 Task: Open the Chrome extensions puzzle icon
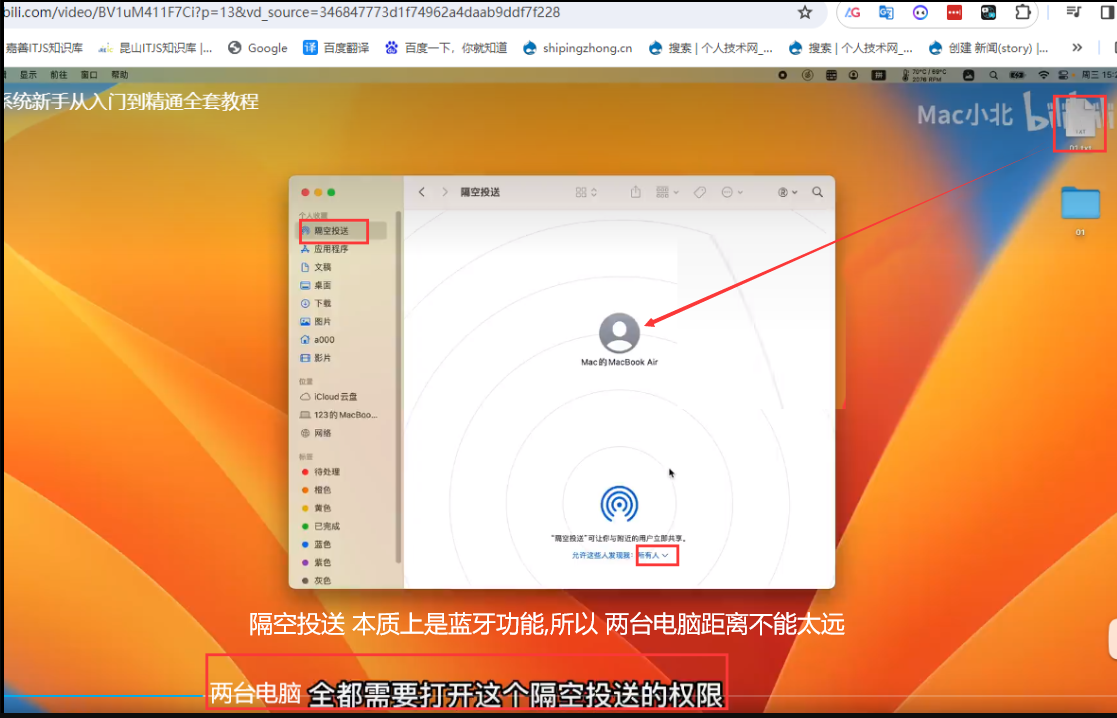click(x=1023, y=12)
